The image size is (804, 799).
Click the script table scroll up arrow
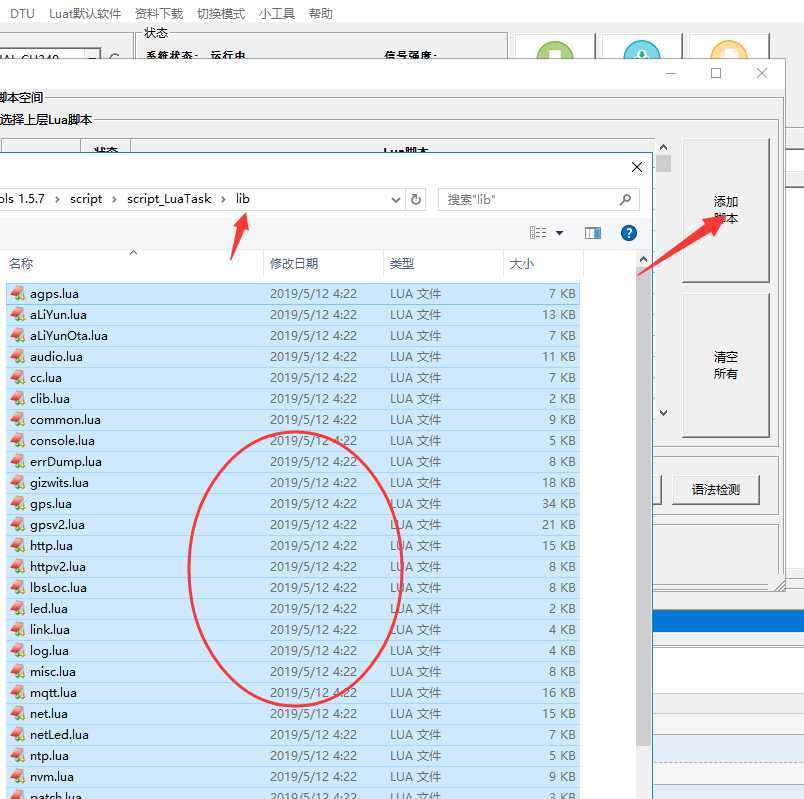(x=663, y=147)
